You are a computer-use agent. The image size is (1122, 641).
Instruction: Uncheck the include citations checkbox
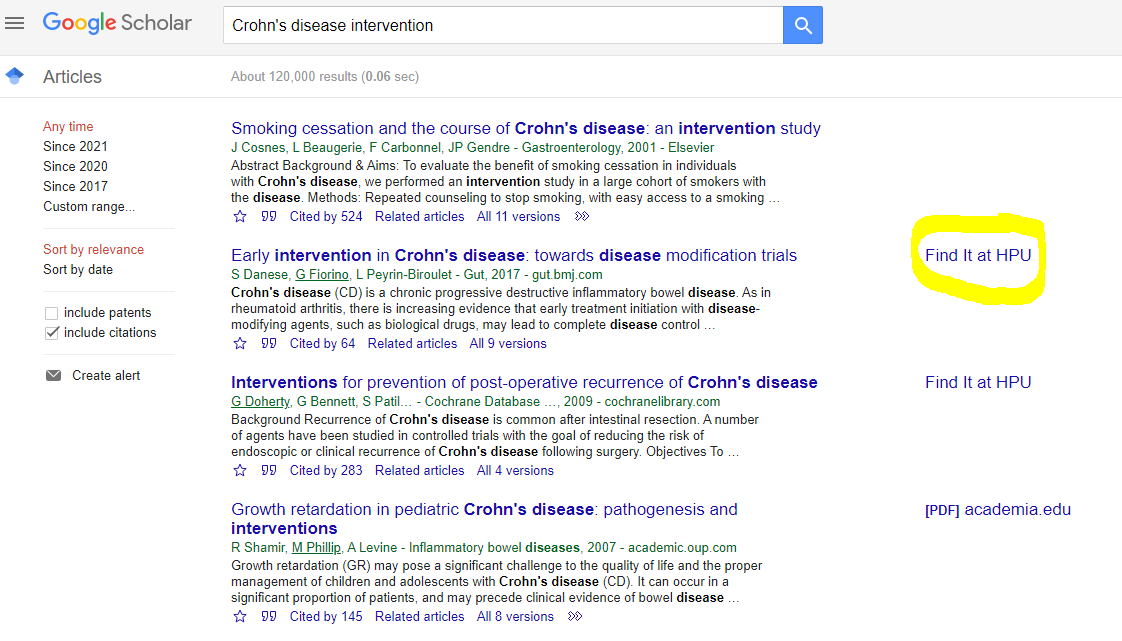52,333
